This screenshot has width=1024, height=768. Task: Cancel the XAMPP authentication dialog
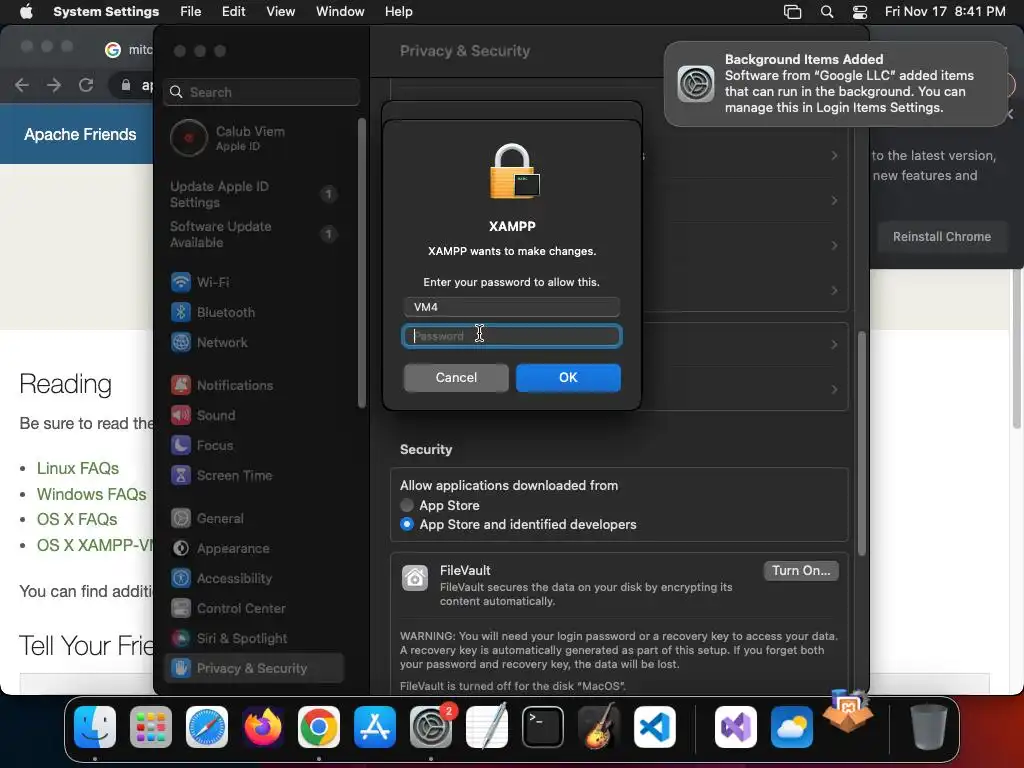[456, 377]
